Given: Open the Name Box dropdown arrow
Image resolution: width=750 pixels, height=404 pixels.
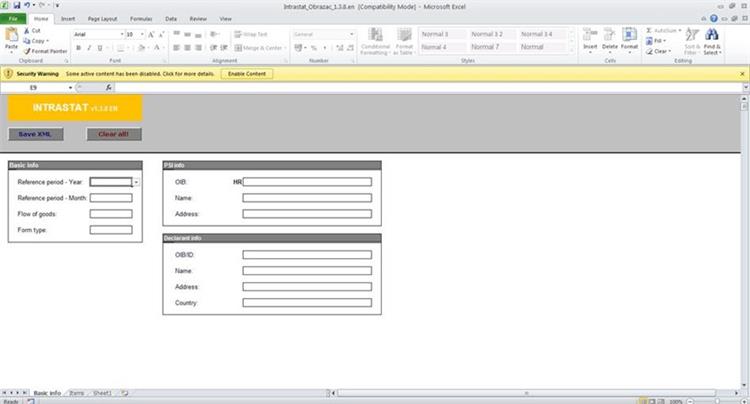Looking at the screenshot, I should coord(70,88).
